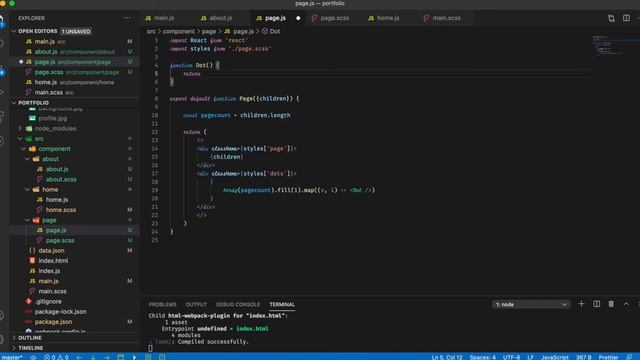
Task: Create a new terminal with the plus icon
Action: pyautogui.click(x=581, y=304)
